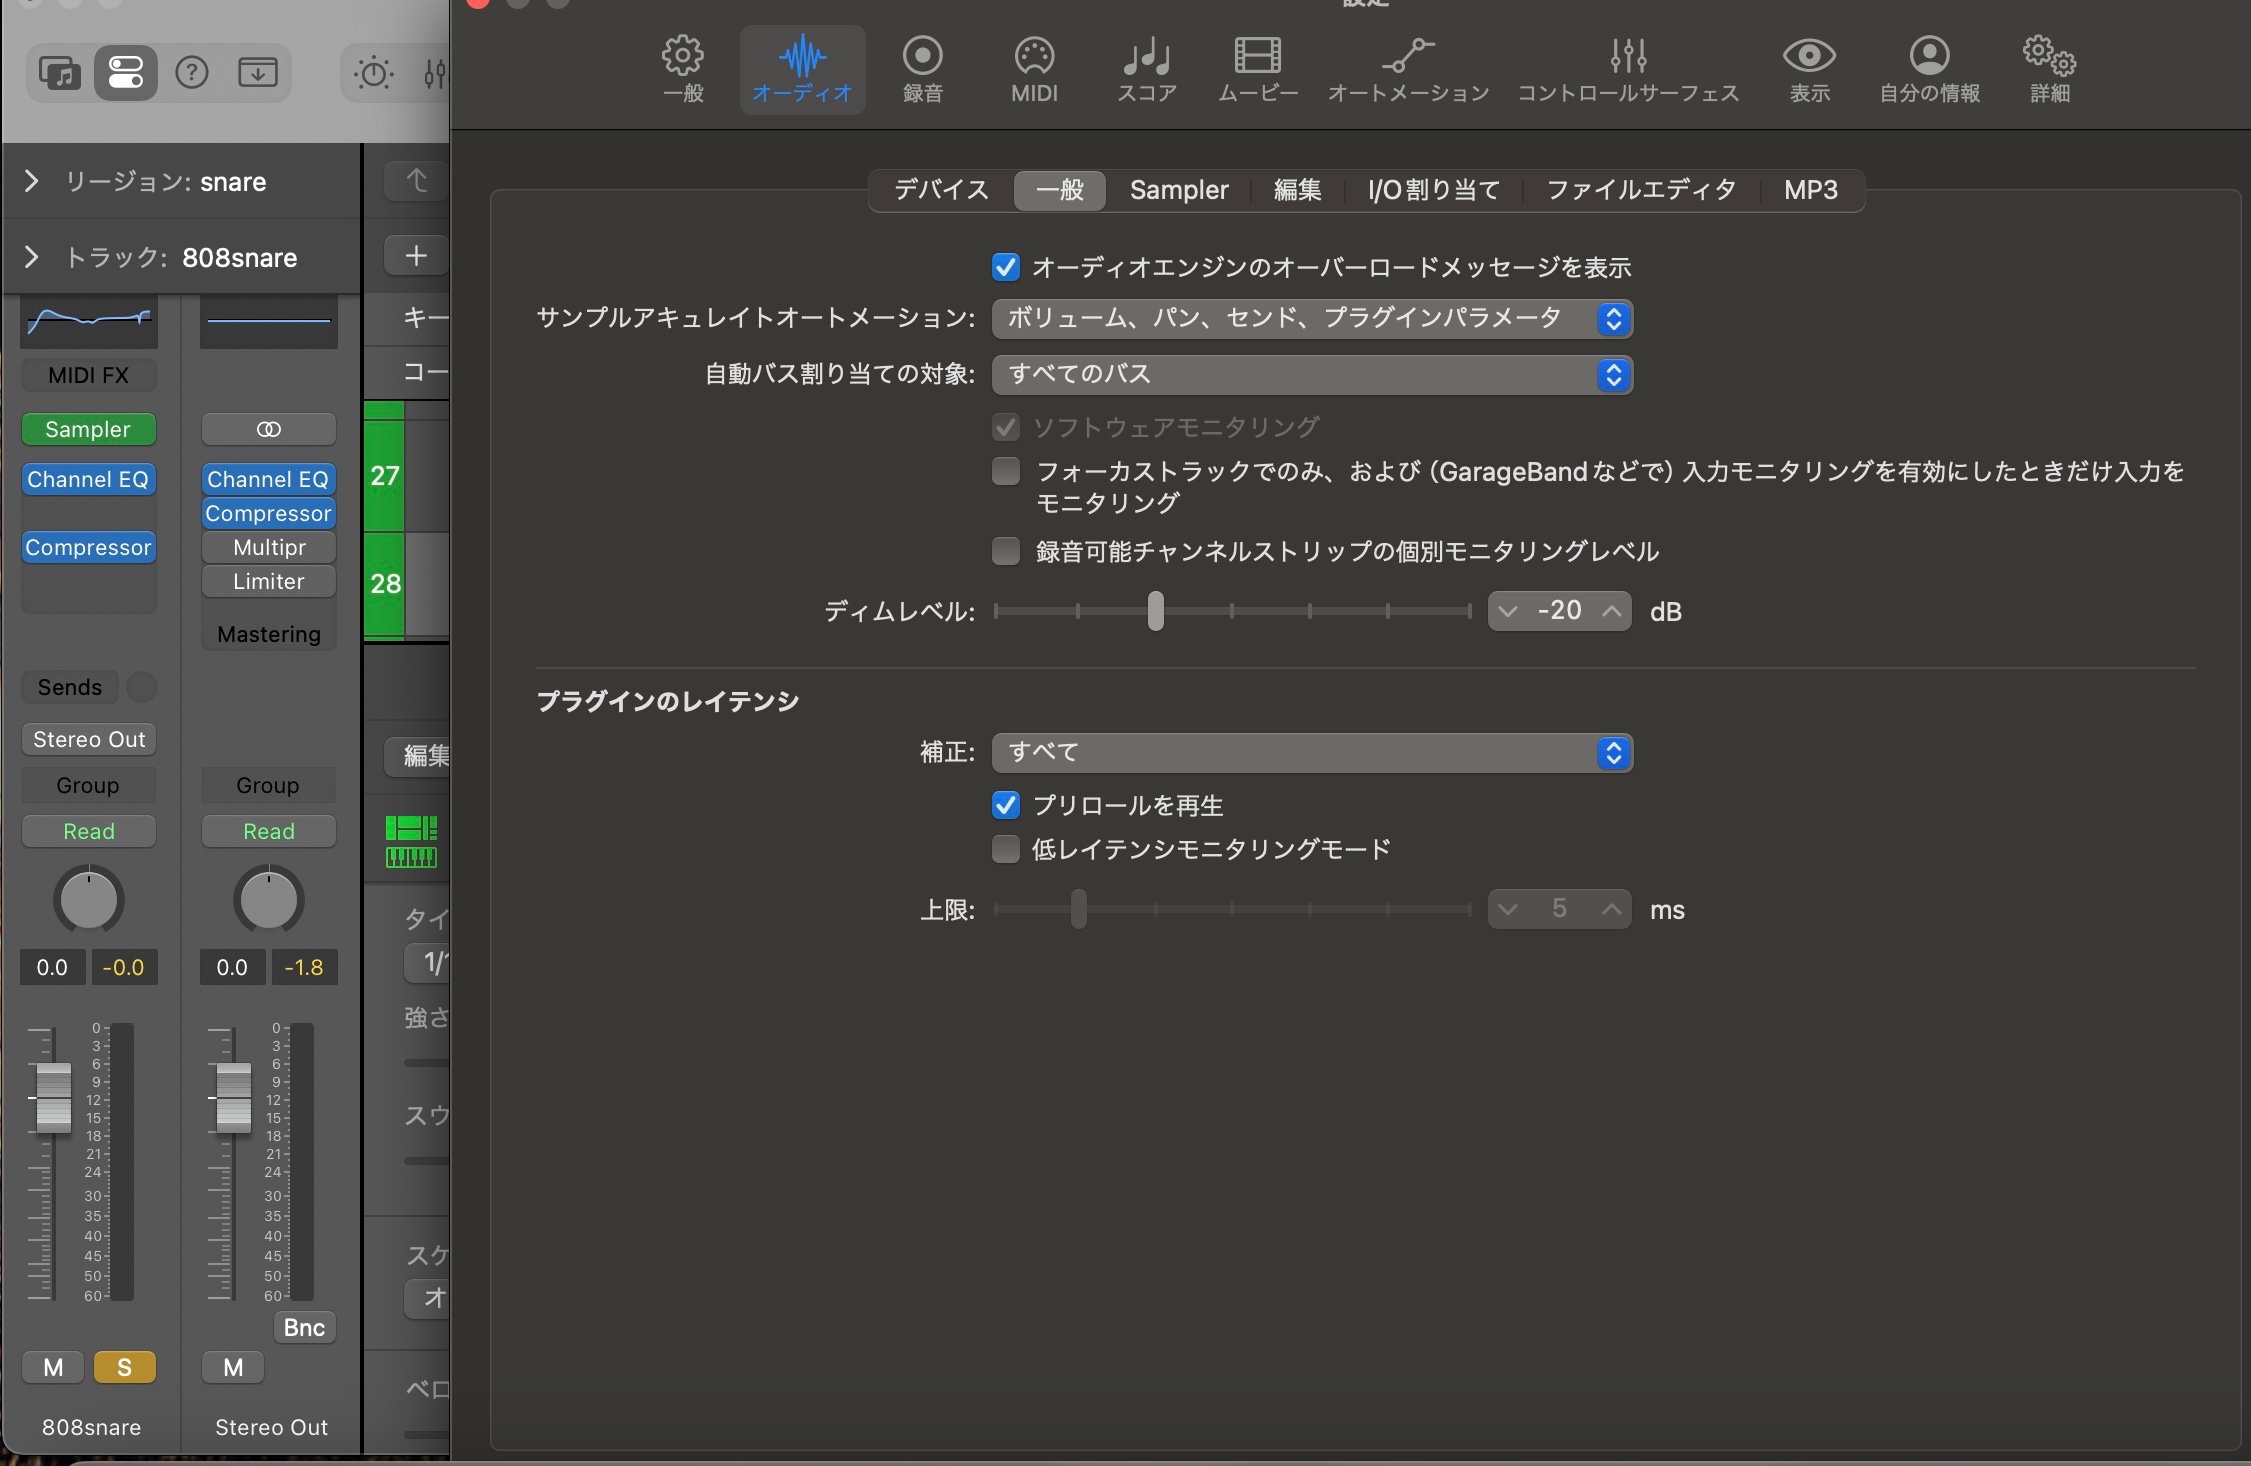Uncheck the overload message display checkbox

[1005, 267]
